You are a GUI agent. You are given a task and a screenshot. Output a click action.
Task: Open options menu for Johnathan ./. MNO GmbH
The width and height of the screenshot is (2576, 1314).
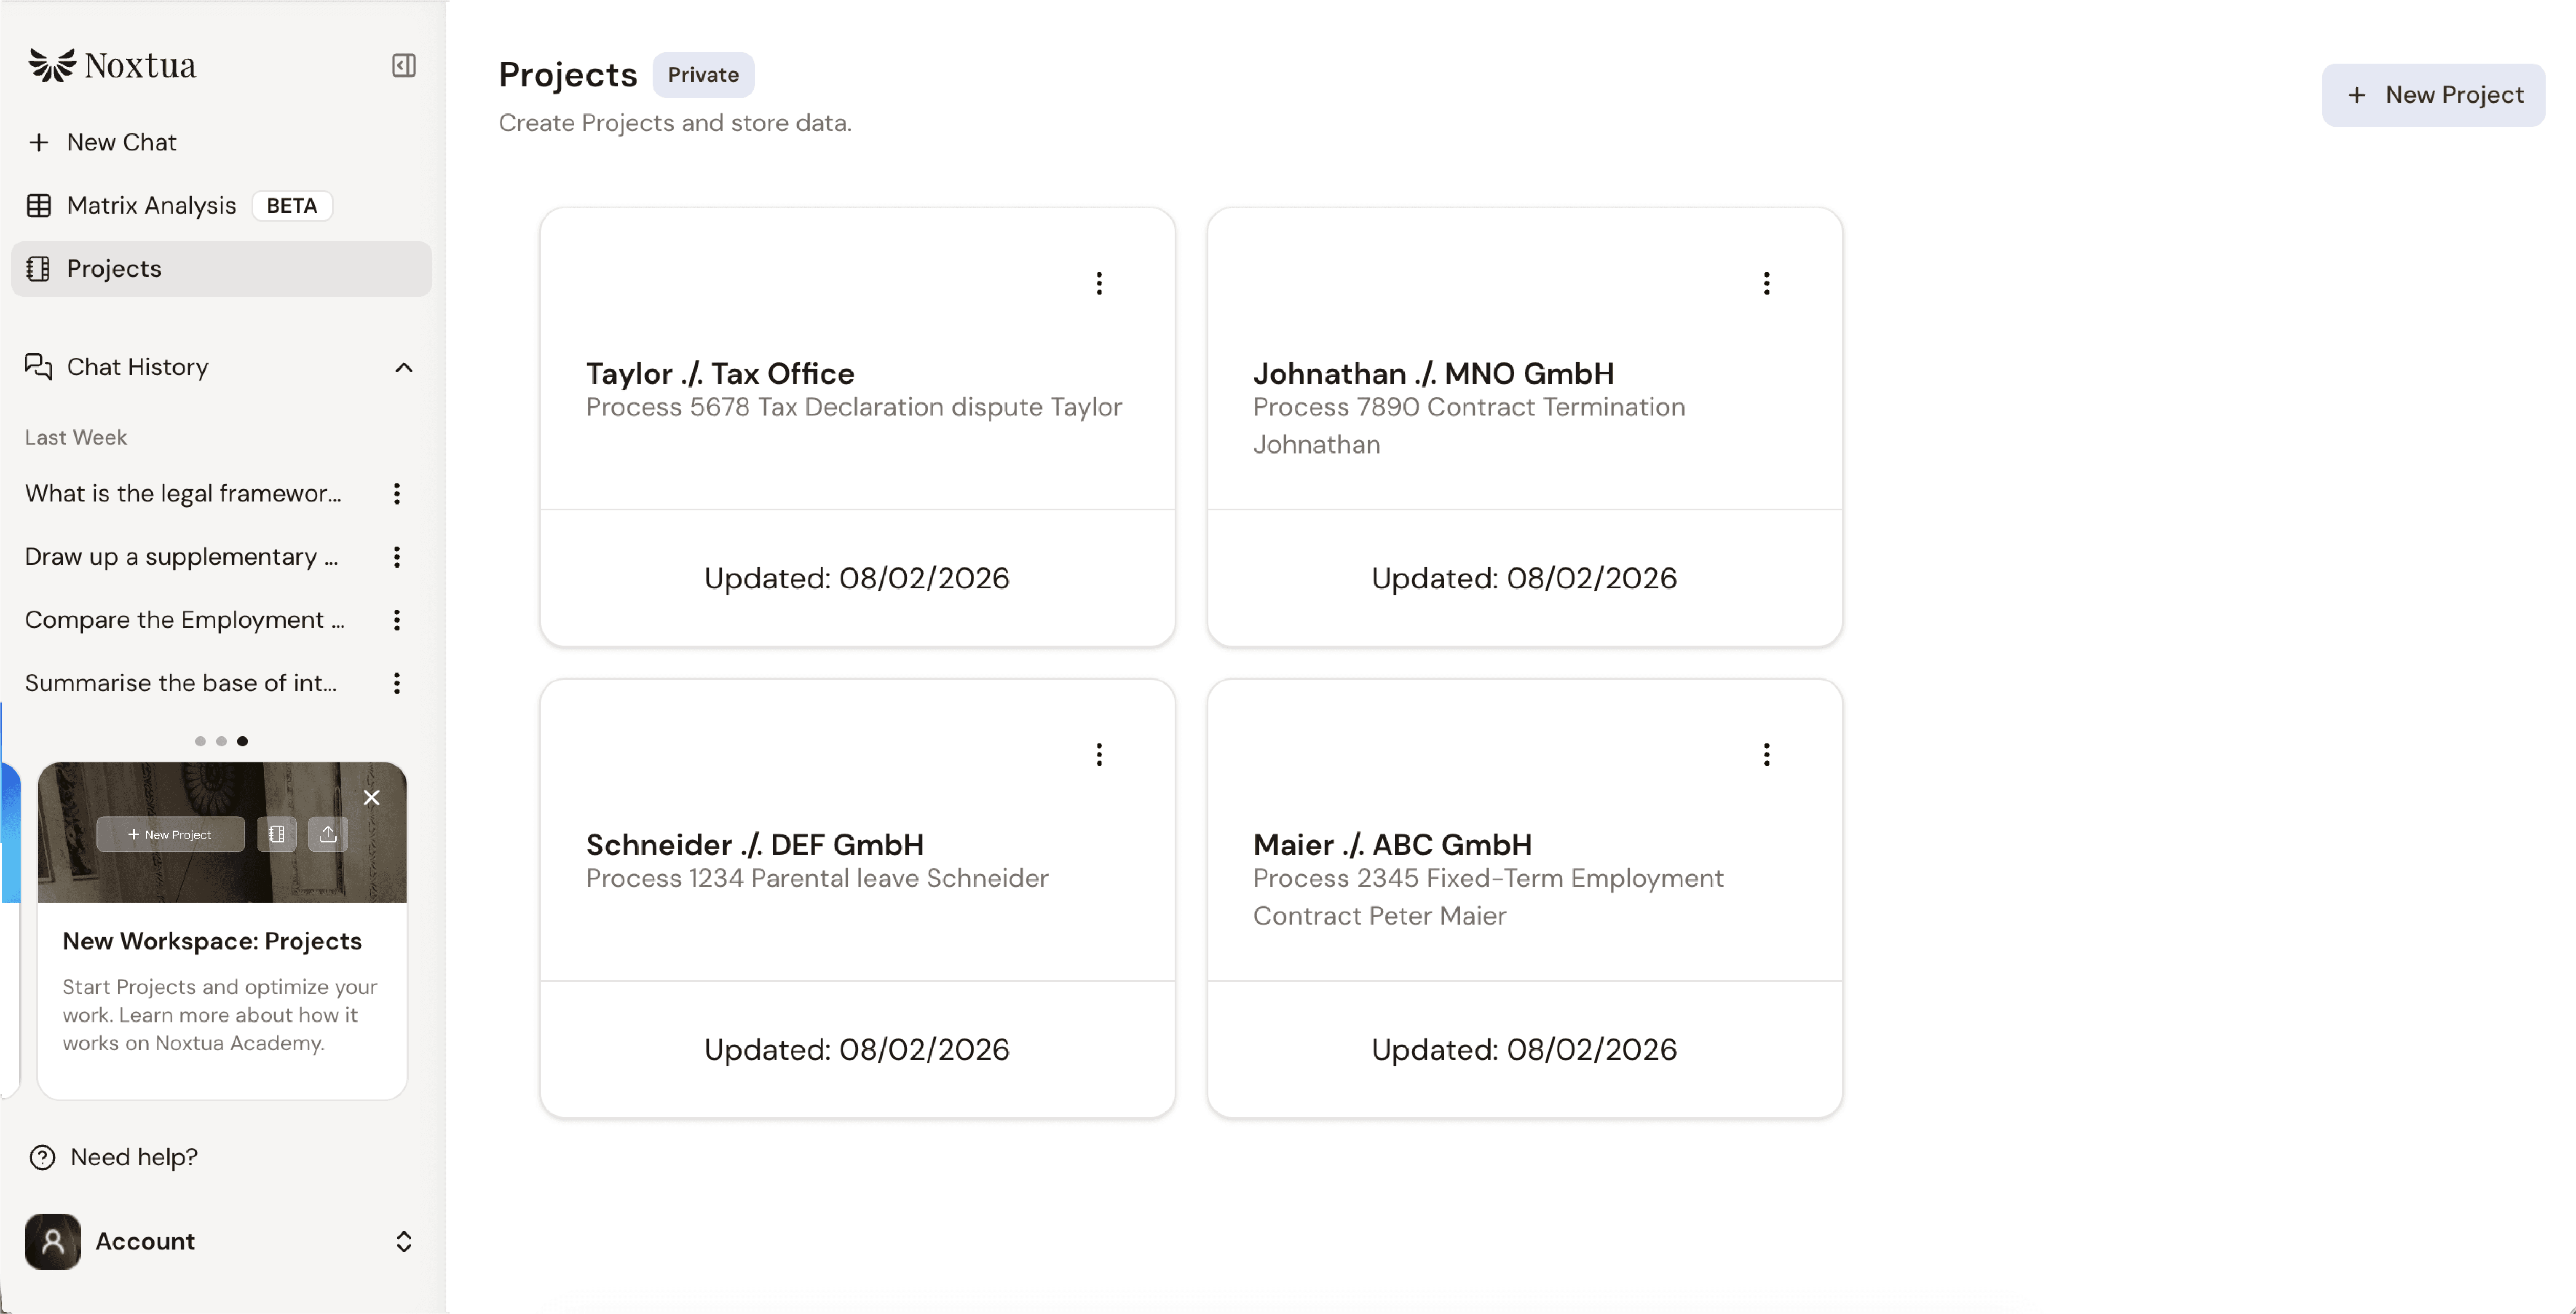pyautogui.click(x=1767, y=283)
